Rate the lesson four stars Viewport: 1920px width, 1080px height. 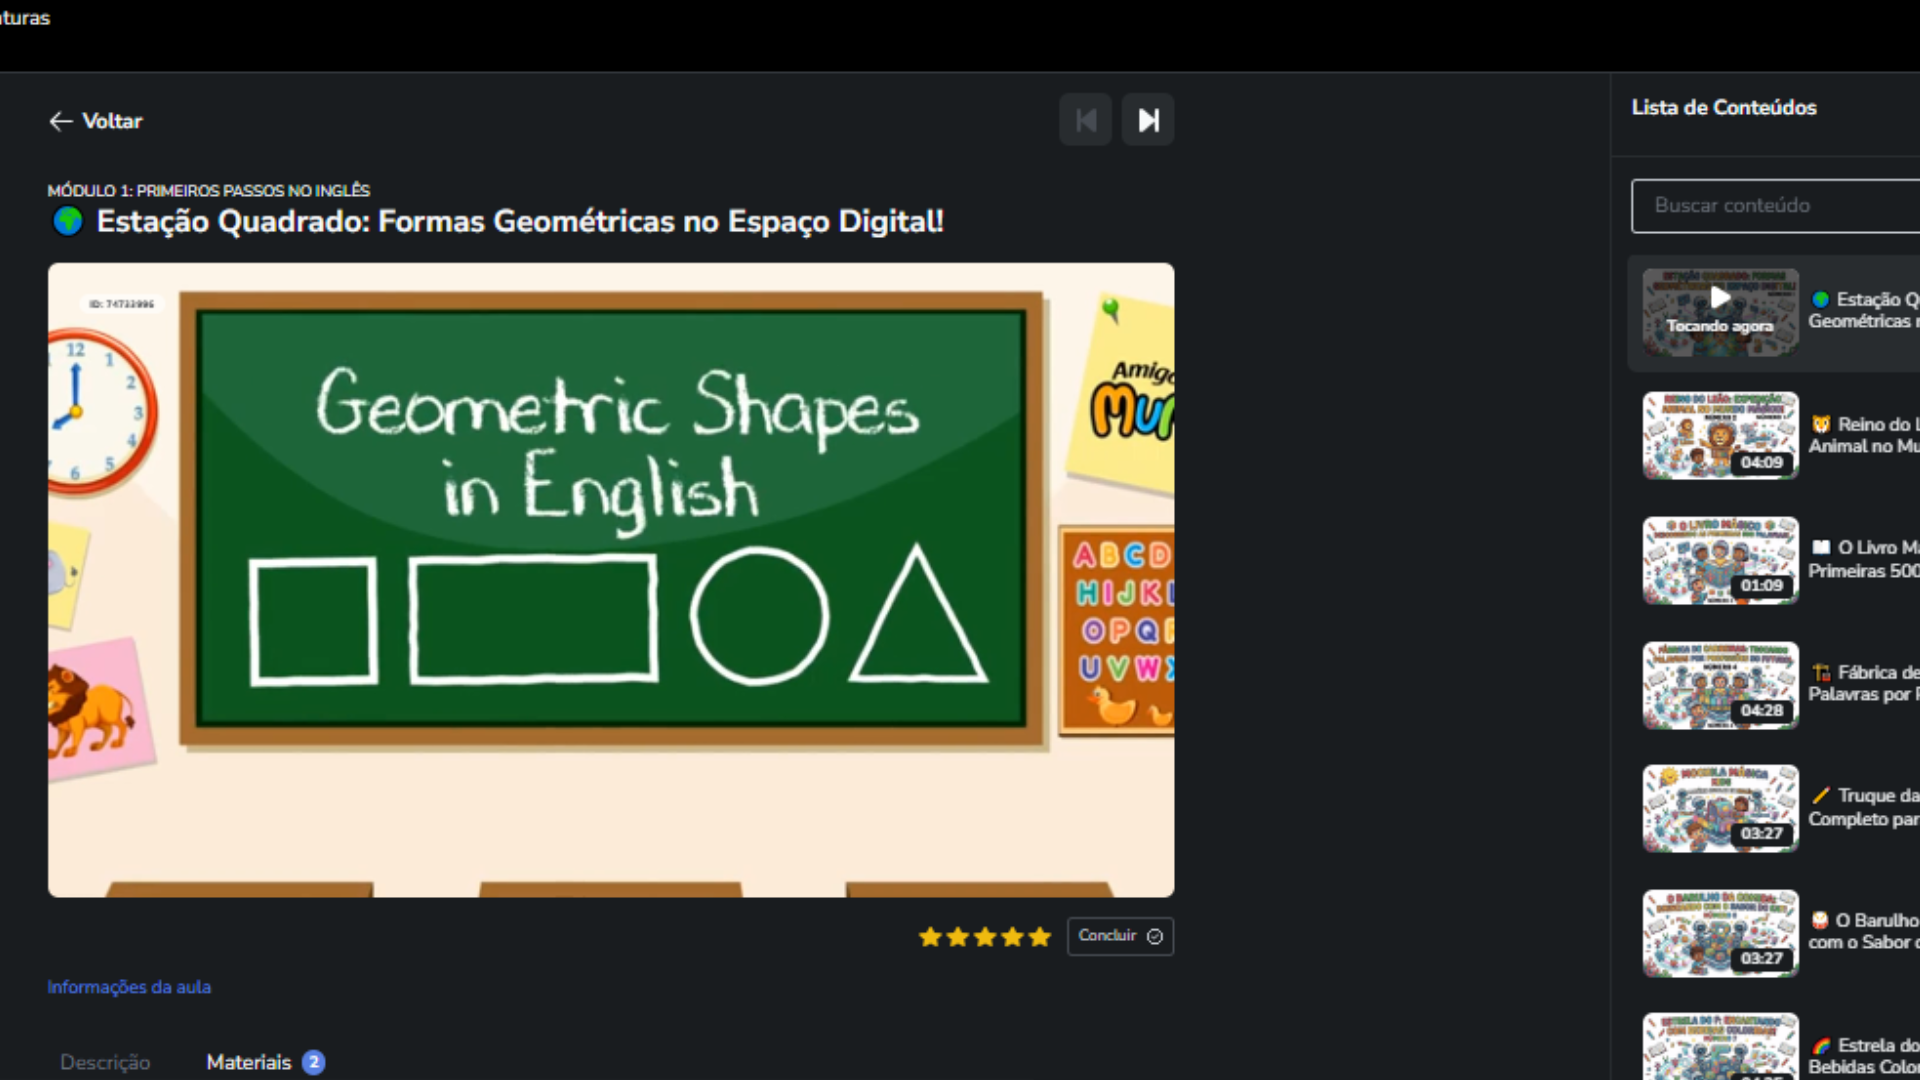1012,937
